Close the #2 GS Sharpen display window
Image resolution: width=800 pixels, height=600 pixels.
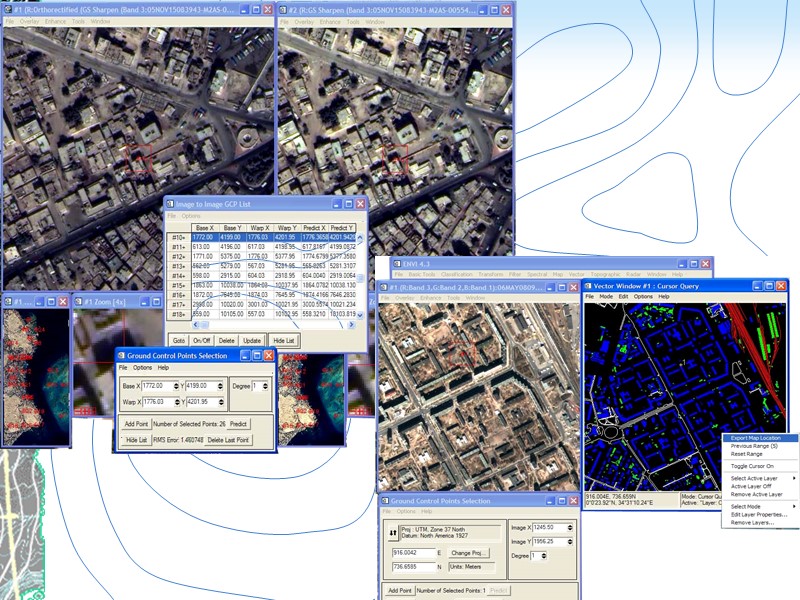[506, 10]
